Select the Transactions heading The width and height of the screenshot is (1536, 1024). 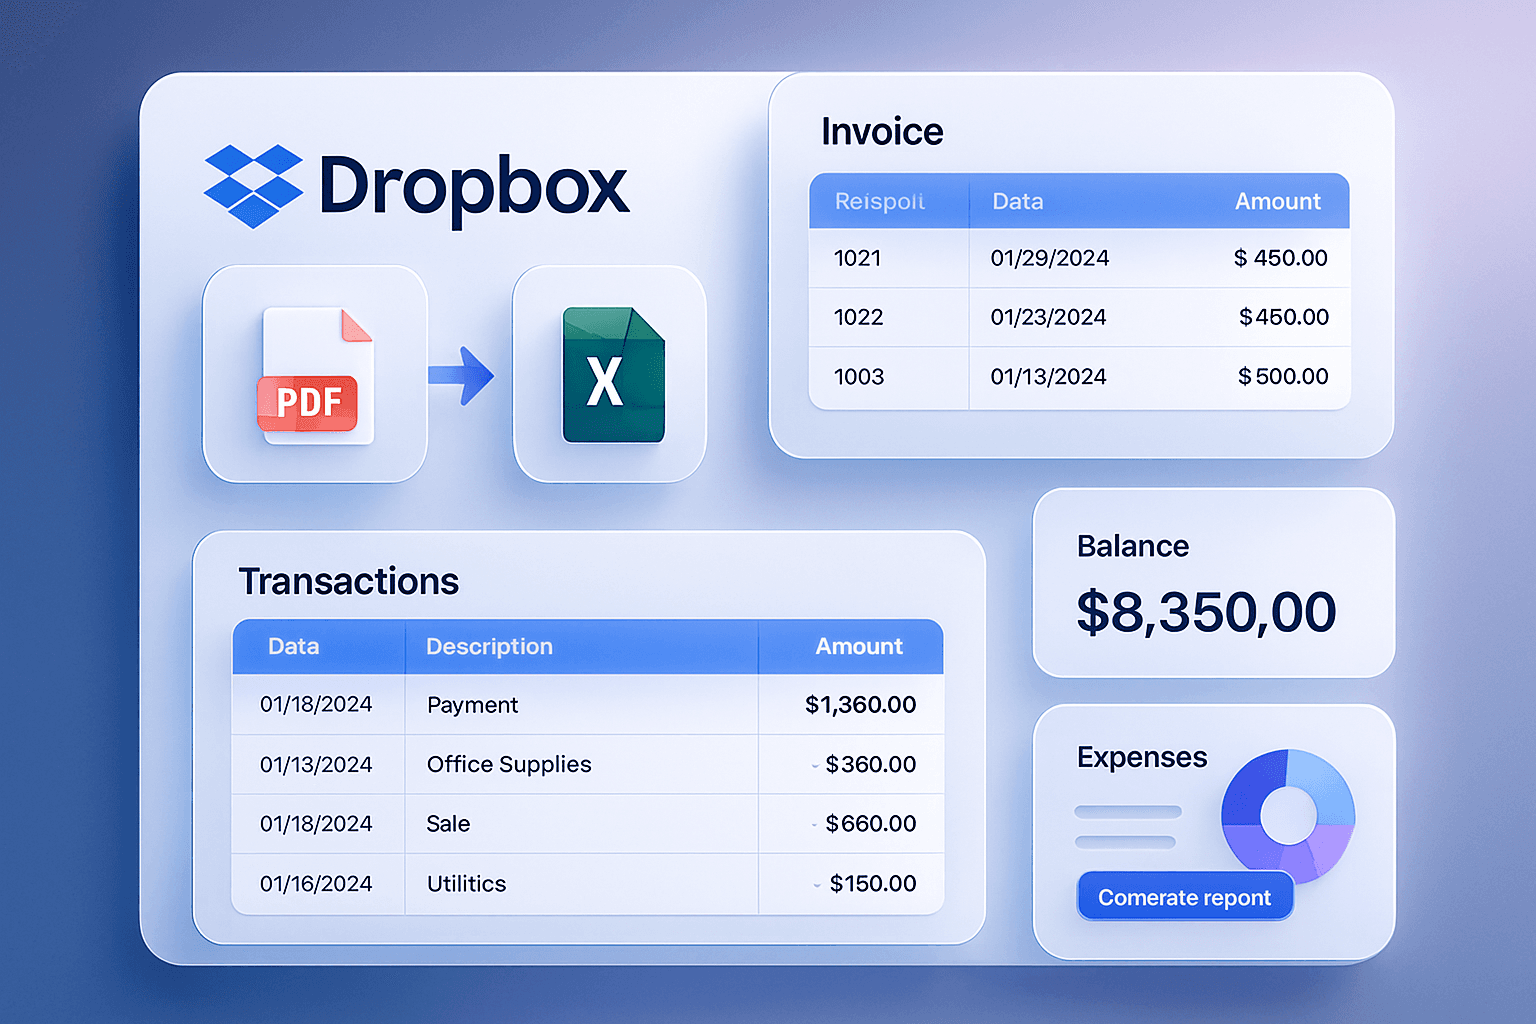tap(349, 582)
